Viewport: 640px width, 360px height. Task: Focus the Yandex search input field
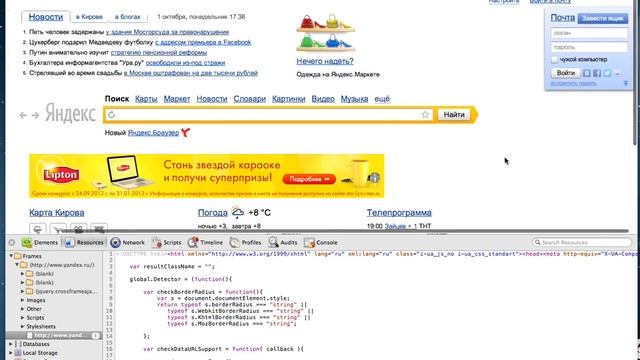[268, 115]
